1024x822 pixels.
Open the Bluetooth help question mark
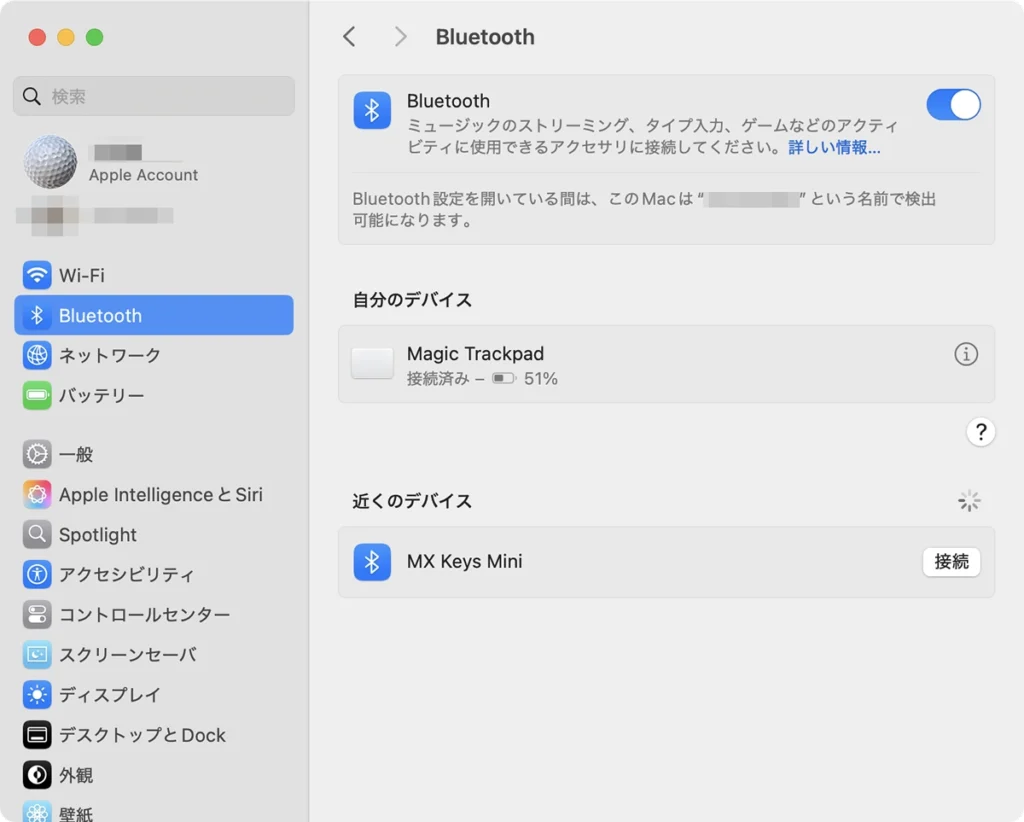980,432
